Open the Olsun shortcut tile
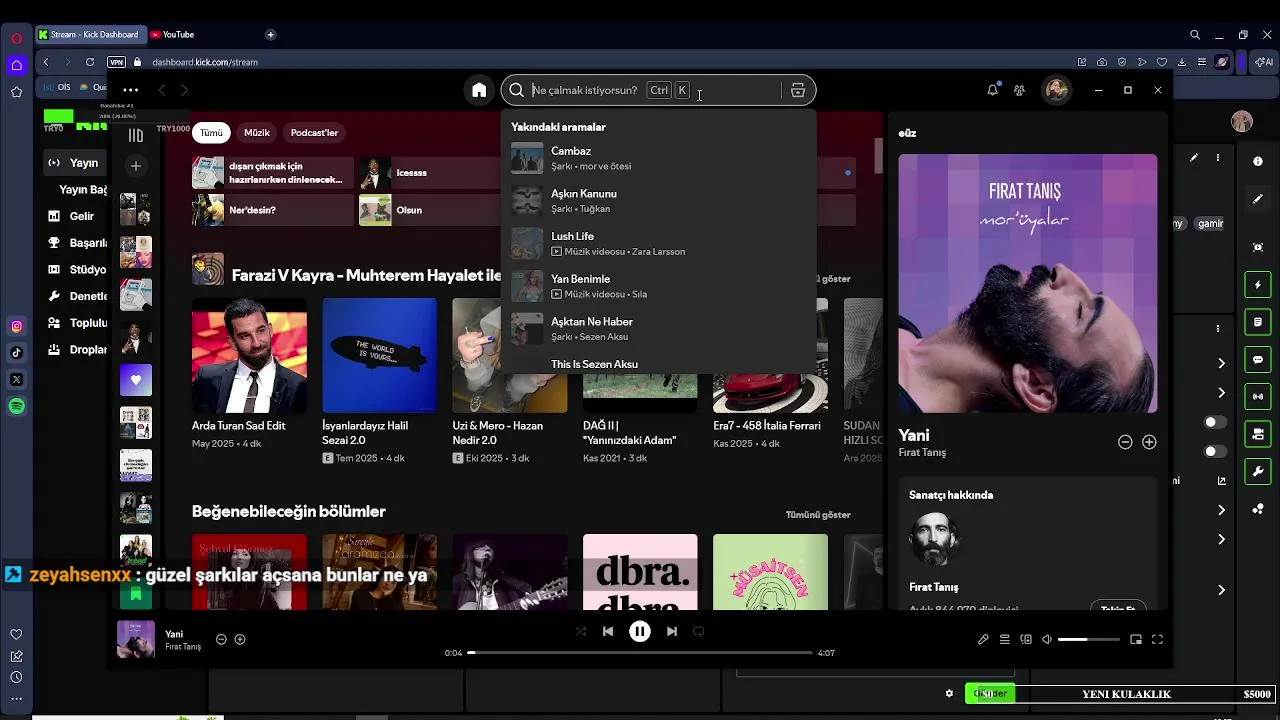This screenshot has width=1280, height=720. click(x=431, y=210)
